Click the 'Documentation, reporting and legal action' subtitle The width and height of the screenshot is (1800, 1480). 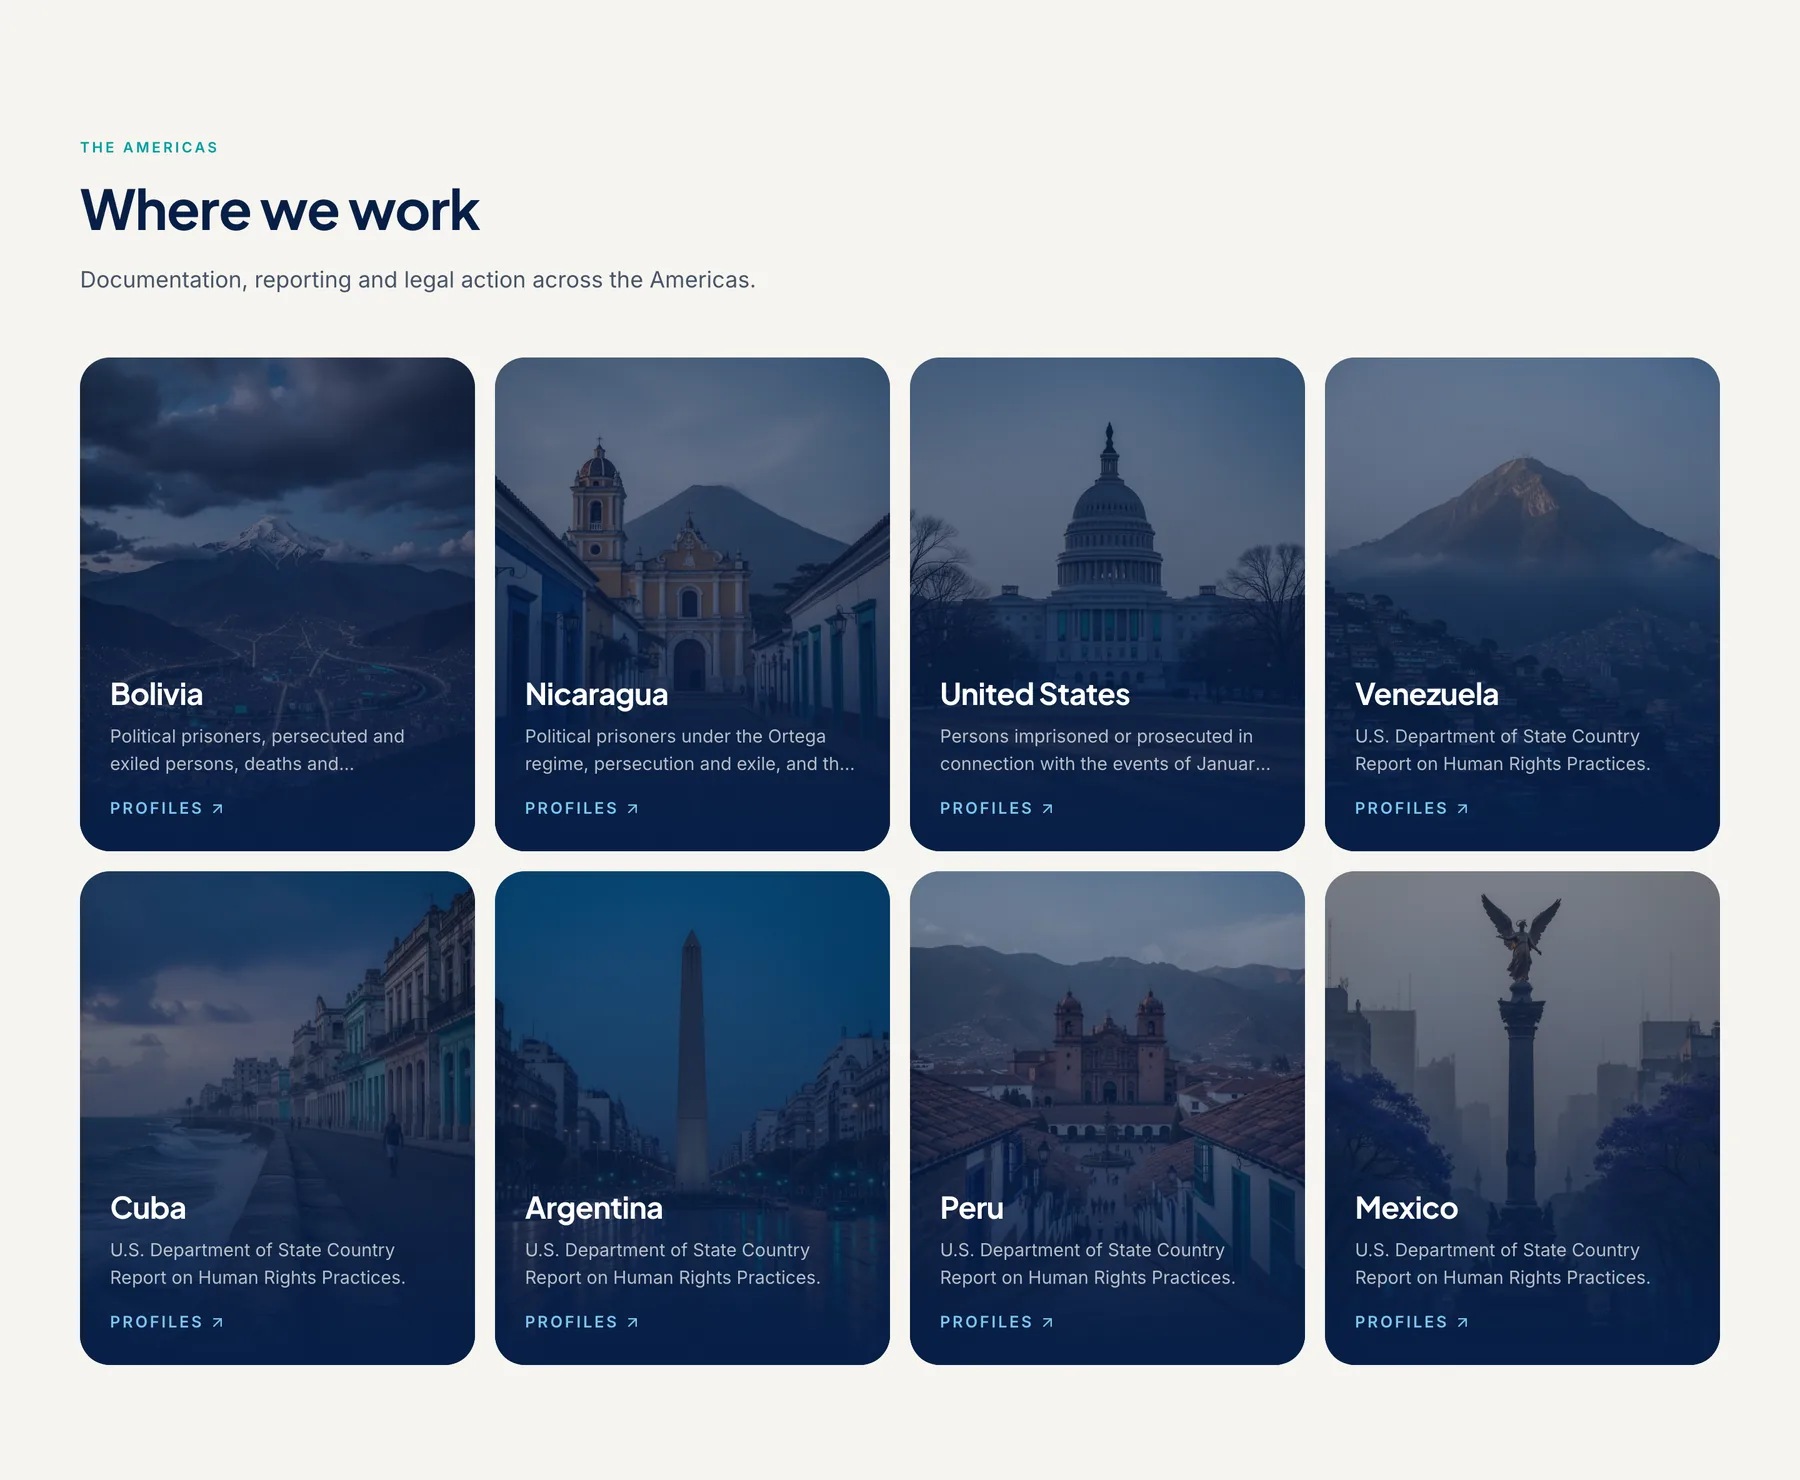418,280
